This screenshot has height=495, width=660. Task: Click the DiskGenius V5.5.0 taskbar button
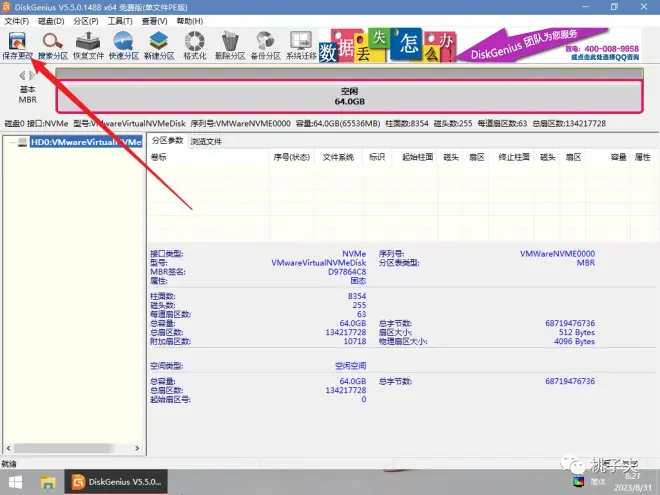pos(116,482)
